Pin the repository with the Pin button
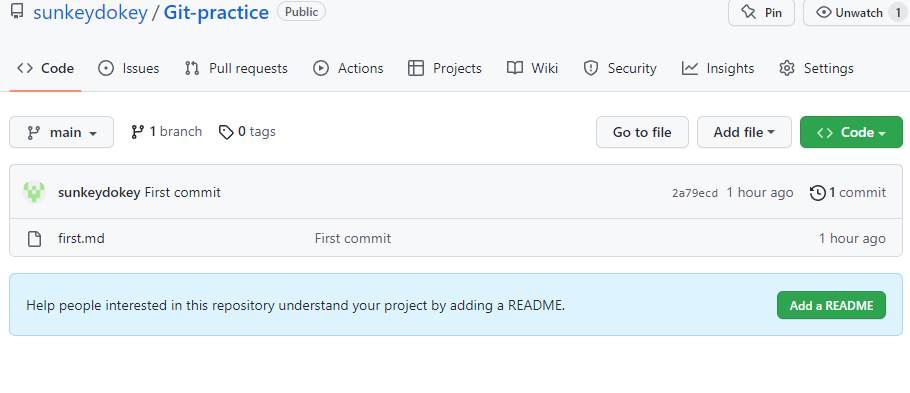Image resolution: width=910 pixels, height=393 pixels. point(761,12)
